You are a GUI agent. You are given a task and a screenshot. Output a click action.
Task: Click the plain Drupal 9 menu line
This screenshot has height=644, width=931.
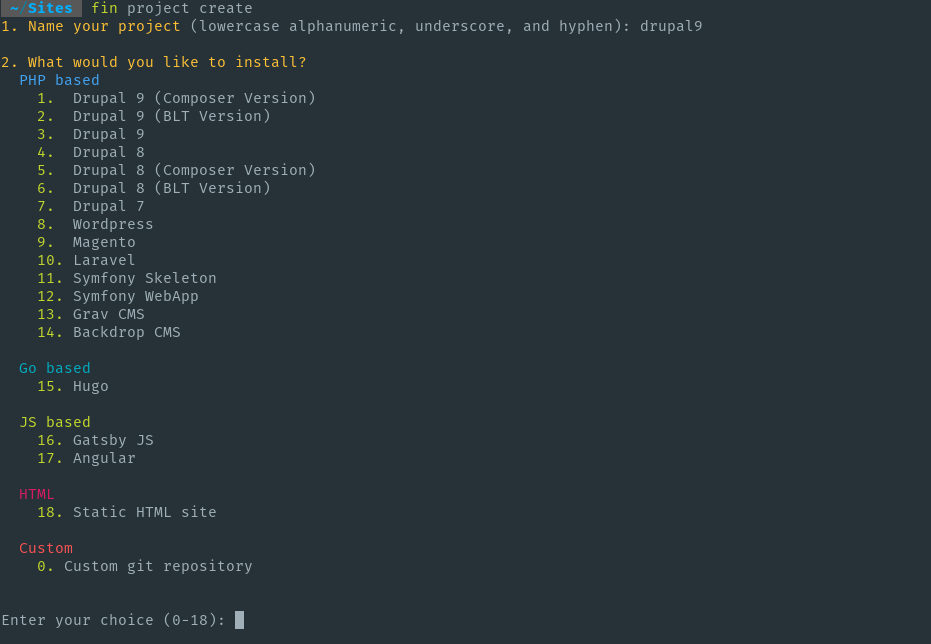(x=91, y=134)
